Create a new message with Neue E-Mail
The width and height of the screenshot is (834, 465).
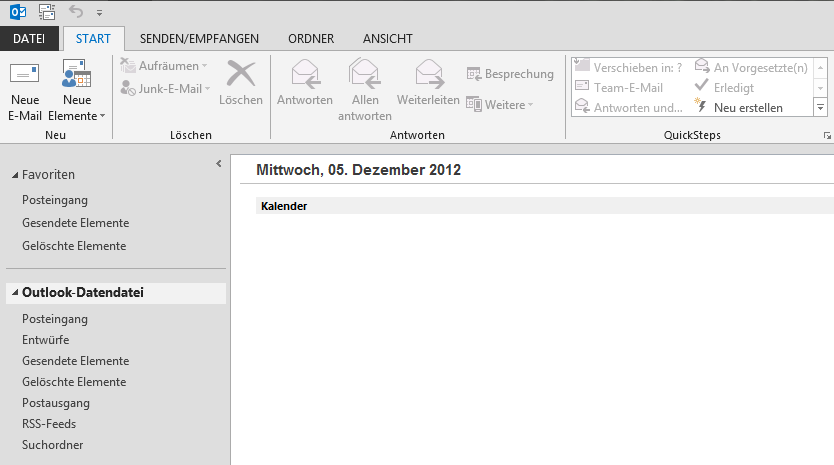point(24,91)
